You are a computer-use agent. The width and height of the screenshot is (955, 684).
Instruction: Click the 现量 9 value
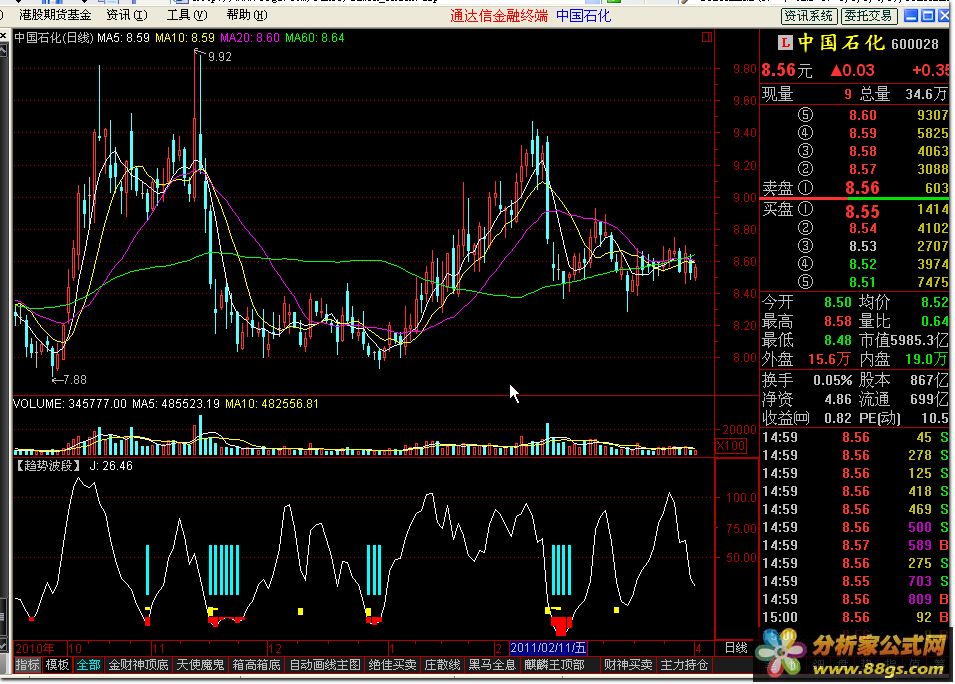tap(848, 94)
